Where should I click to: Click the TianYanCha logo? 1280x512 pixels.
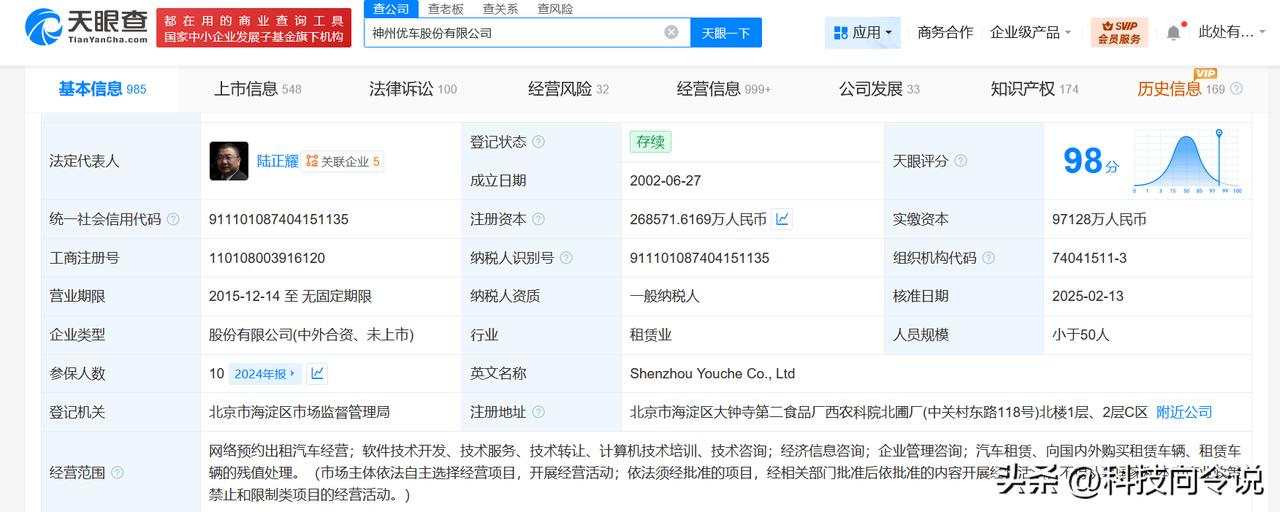pyautogui.click(x=86, y=27)
